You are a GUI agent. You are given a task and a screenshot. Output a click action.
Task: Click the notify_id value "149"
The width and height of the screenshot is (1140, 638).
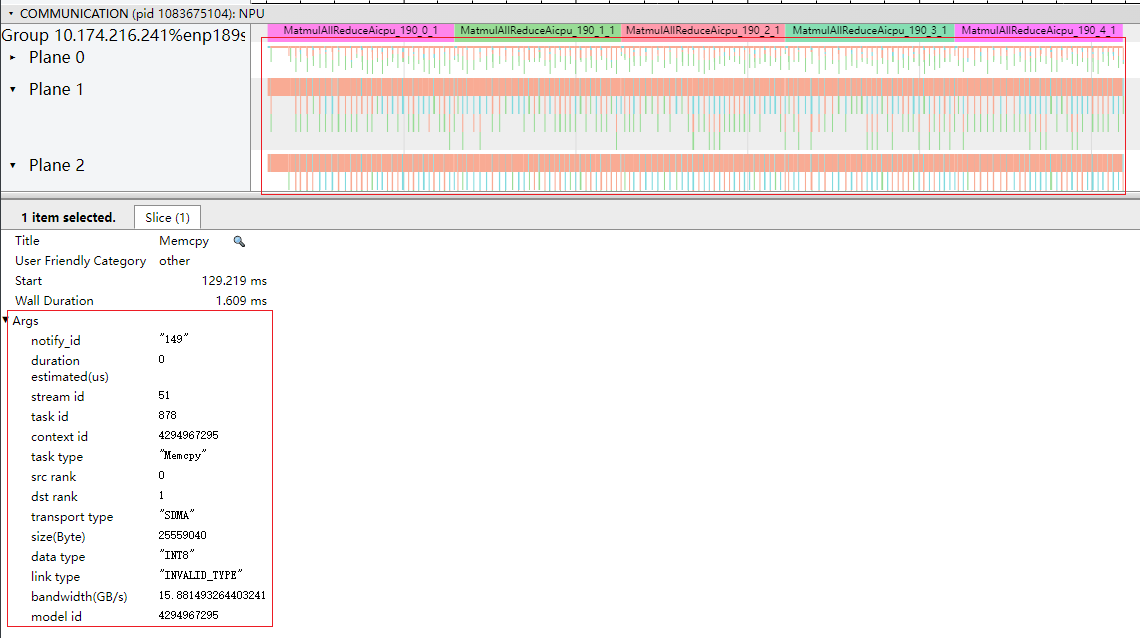point(174,339)
